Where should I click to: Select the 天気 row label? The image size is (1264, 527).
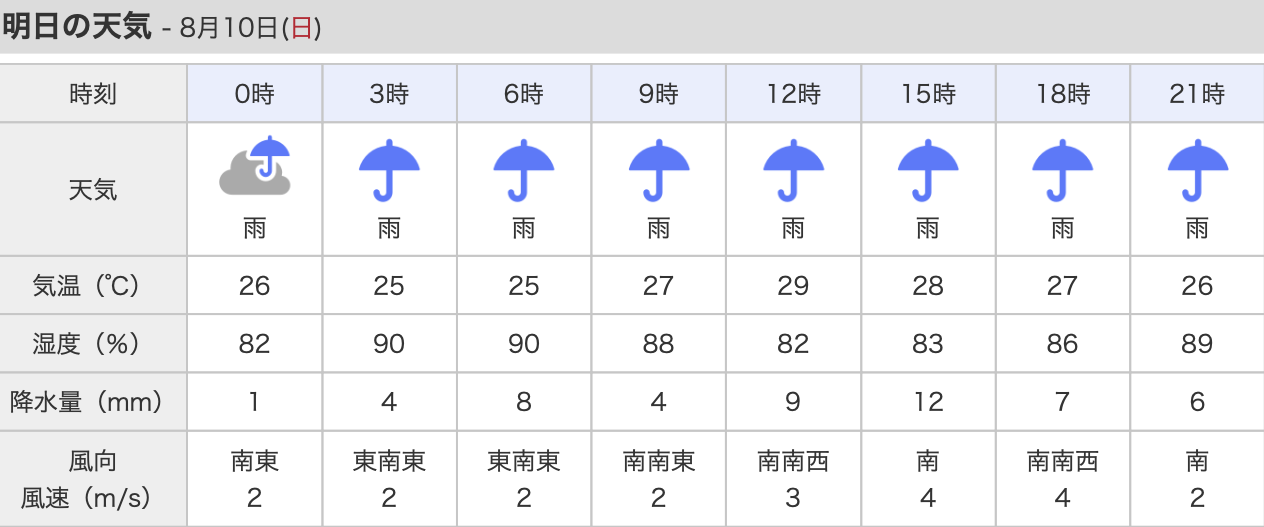pos(93,189)
